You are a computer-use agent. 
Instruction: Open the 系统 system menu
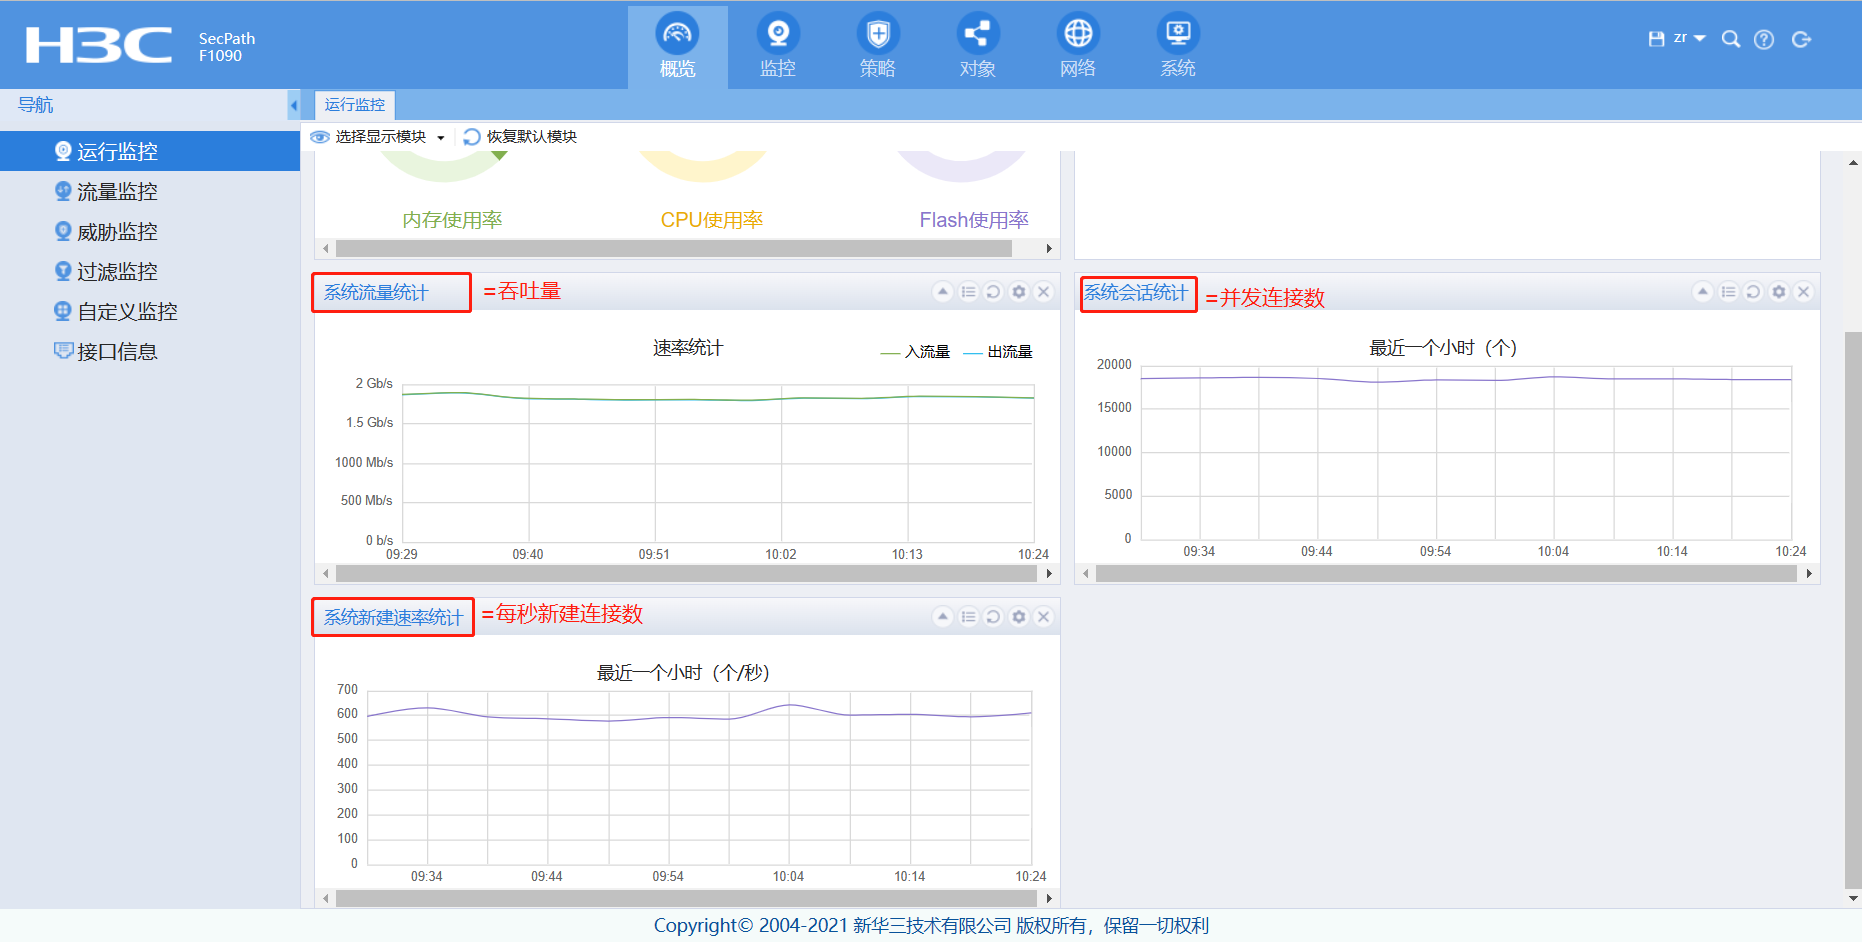1178,47
